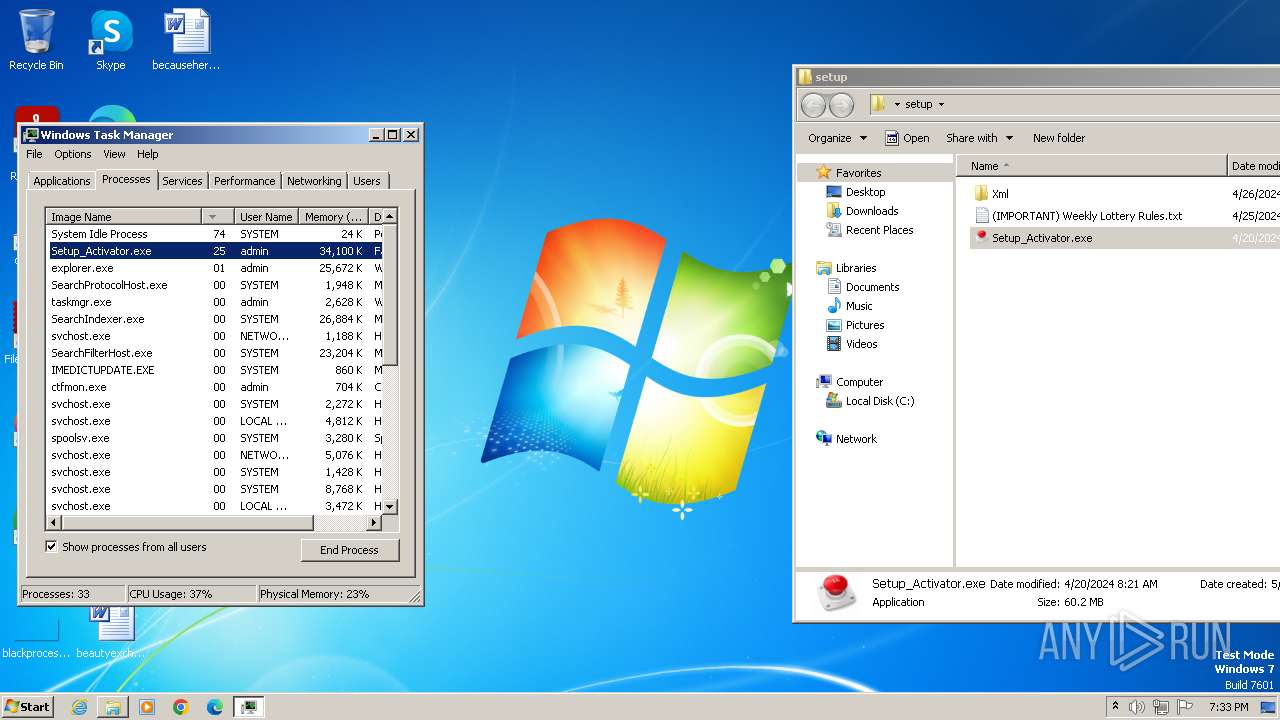Select the spoolsv.exe process row
This screenshot has height=720, width=1280.
click(214, 438)
